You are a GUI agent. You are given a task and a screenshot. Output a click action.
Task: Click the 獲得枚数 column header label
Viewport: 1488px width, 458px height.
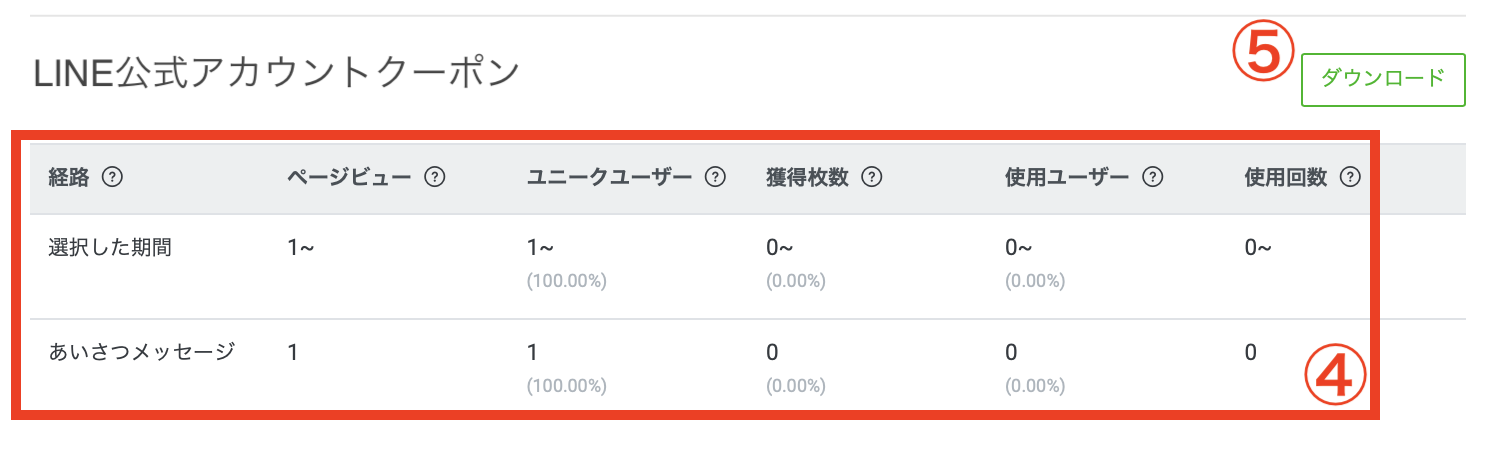(807, 177)
